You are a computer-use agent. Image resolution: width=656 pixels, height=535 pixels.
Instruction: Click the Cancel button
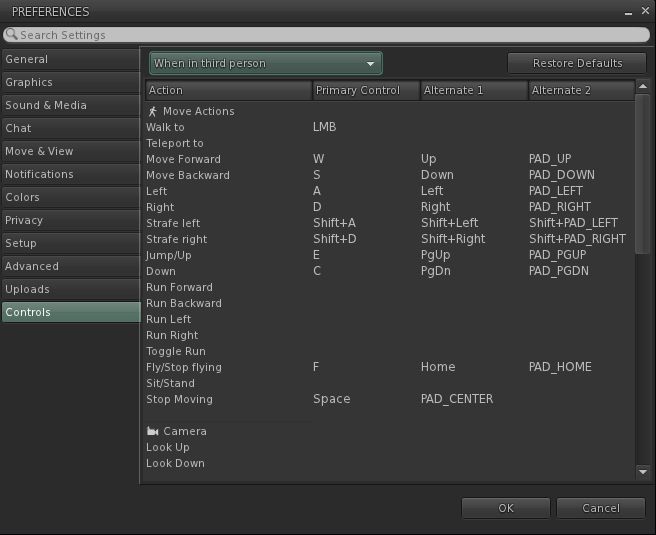(x=601, y=508)
